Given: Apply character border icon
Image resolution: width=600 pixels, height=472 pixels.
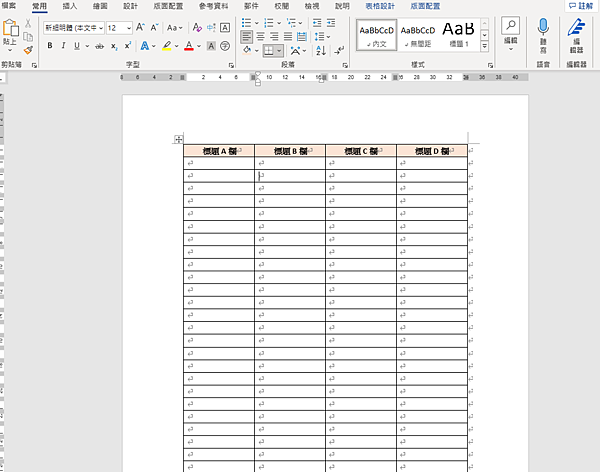Looking at the screenshot, I should click(x=225, y=28).
